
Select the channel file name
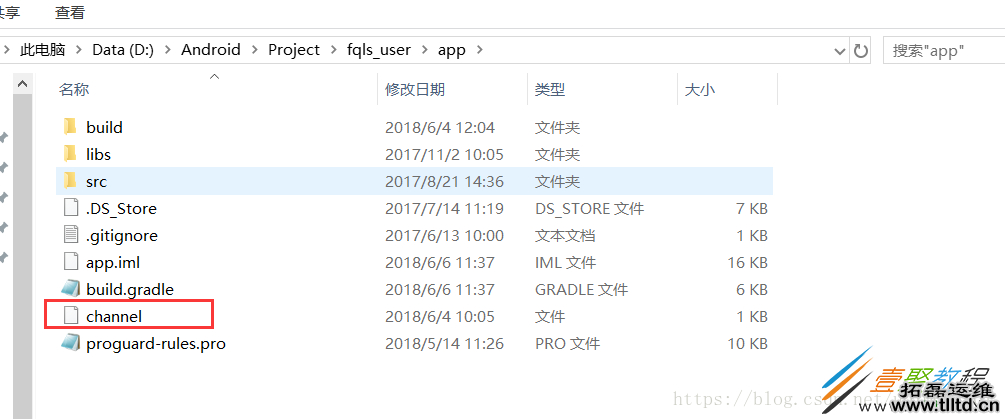click(114, 316)
